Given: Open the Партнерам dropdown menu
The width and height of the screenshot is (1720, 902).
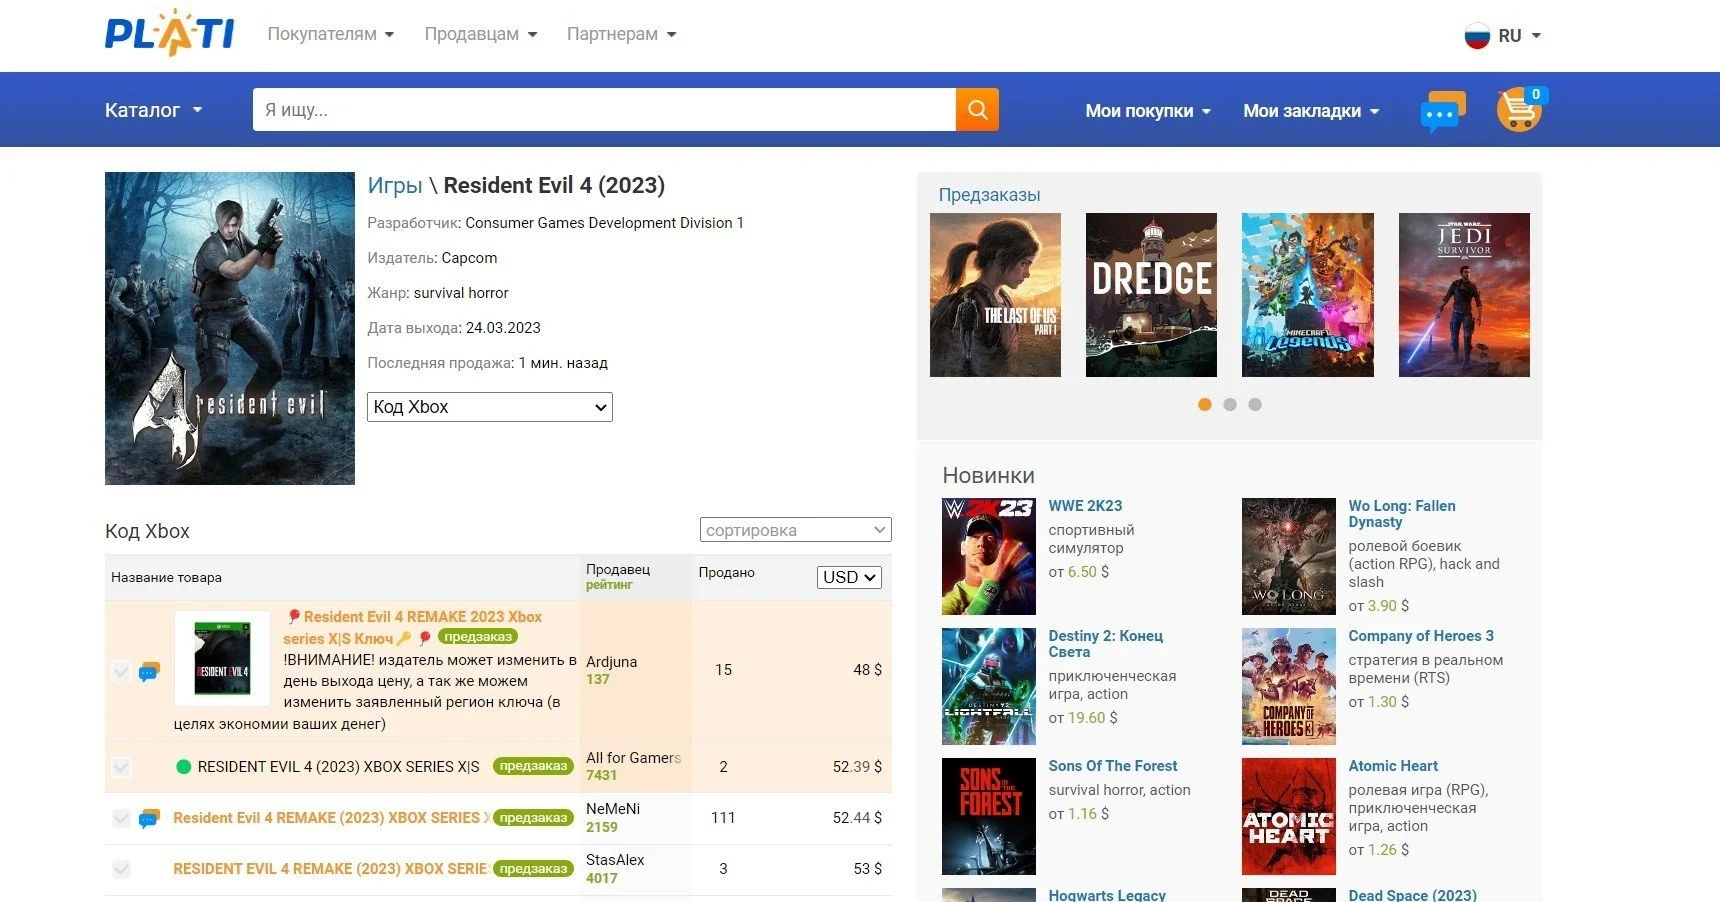Looking at the screenshot, I should coord(622,34).
